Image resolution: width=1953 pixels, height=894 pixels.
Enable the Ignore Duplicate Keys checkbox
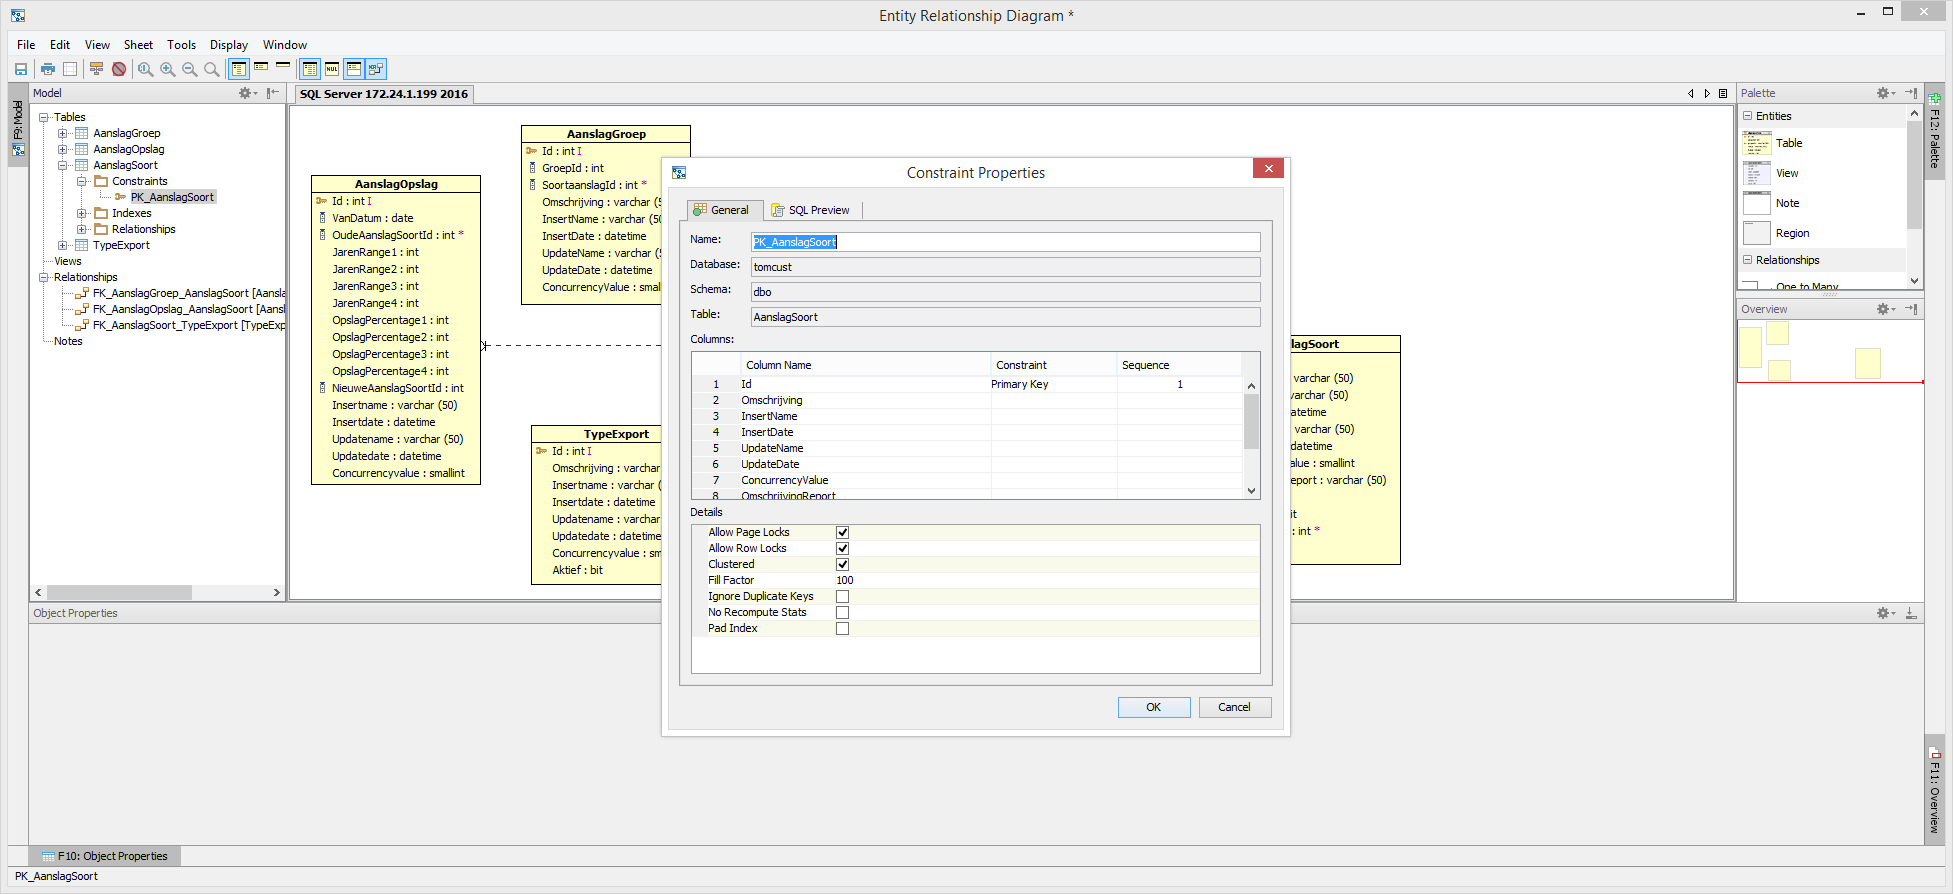[842, 597]
